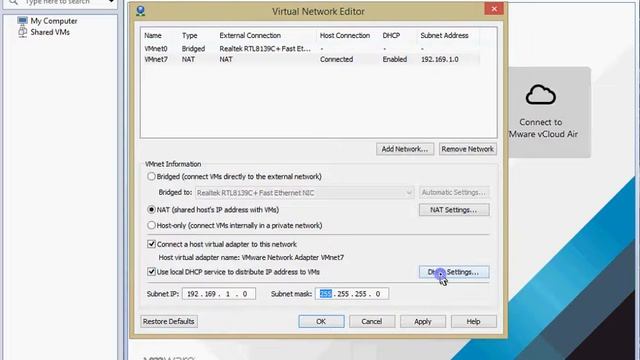Close the Virtual Network Editor dialog

[494, 9]
